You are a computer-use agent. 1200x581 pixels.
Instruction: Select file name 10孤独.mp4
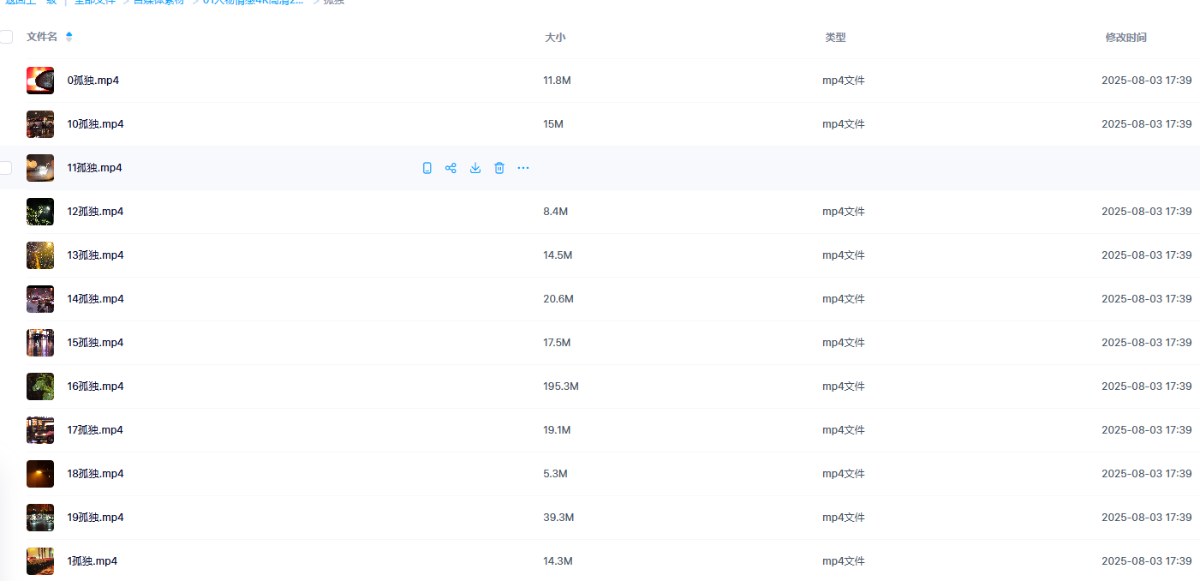coord(95,124)
